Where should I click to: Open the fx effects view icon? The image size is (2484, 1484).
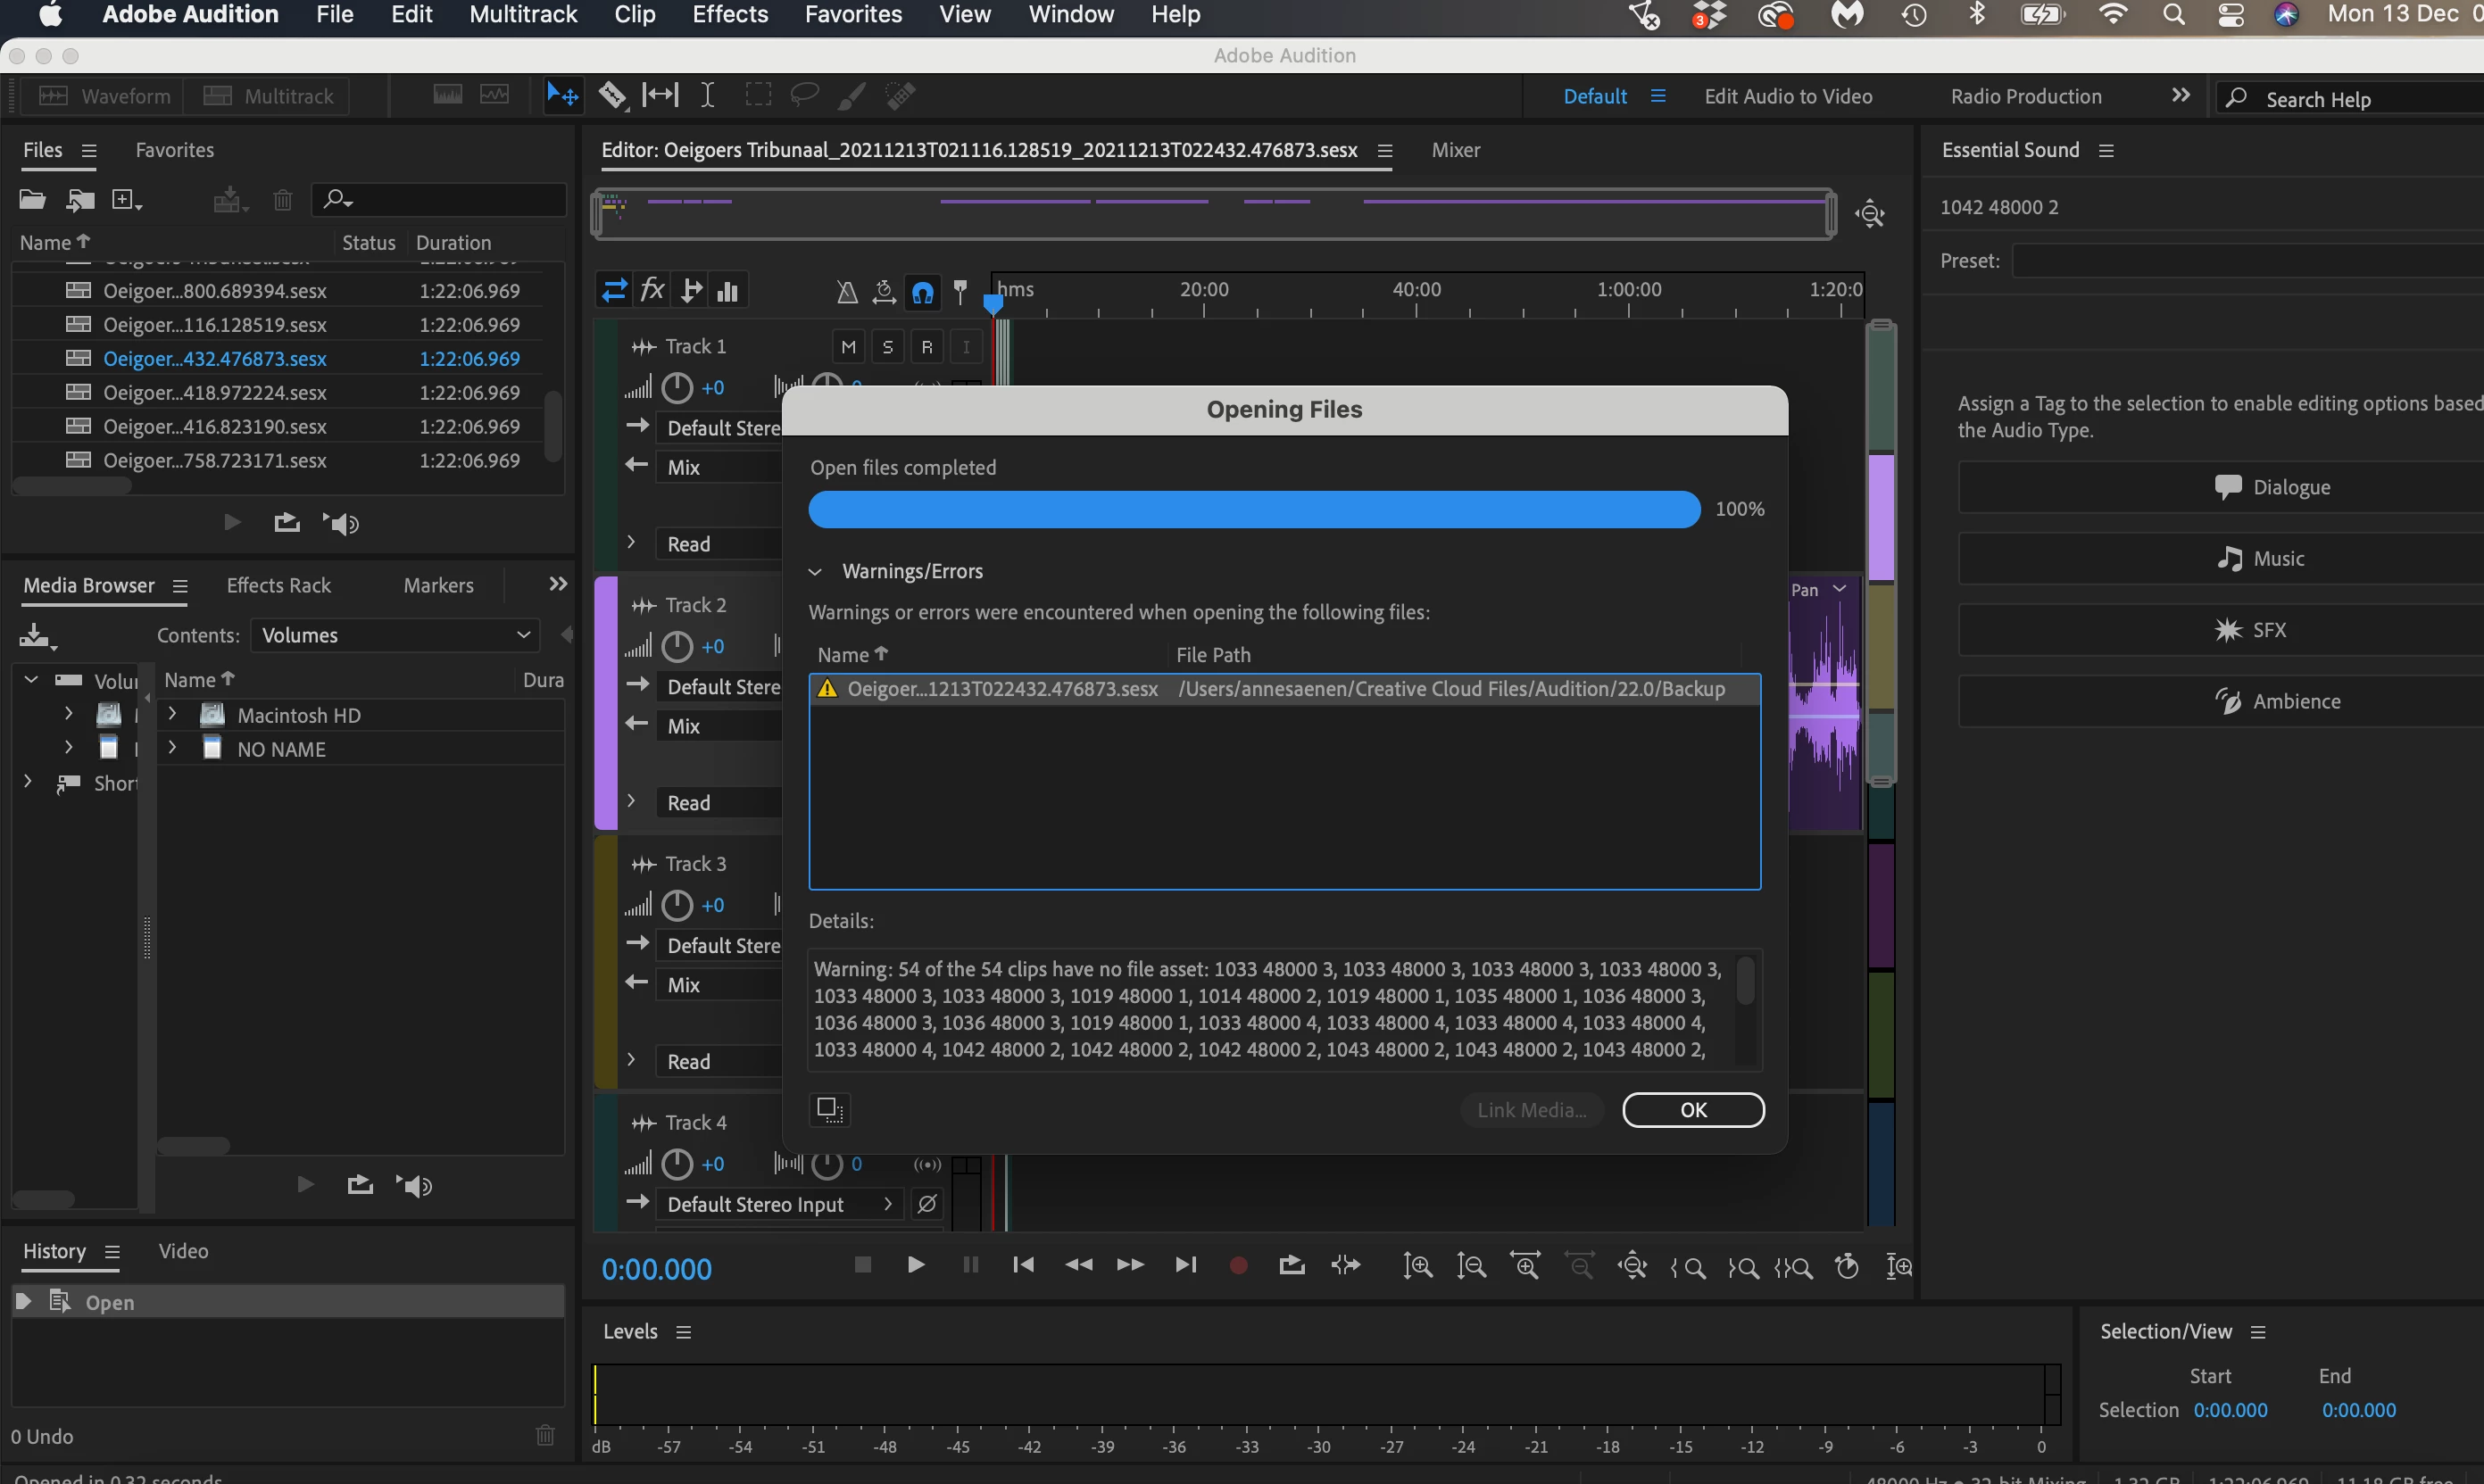pos(652,291)
